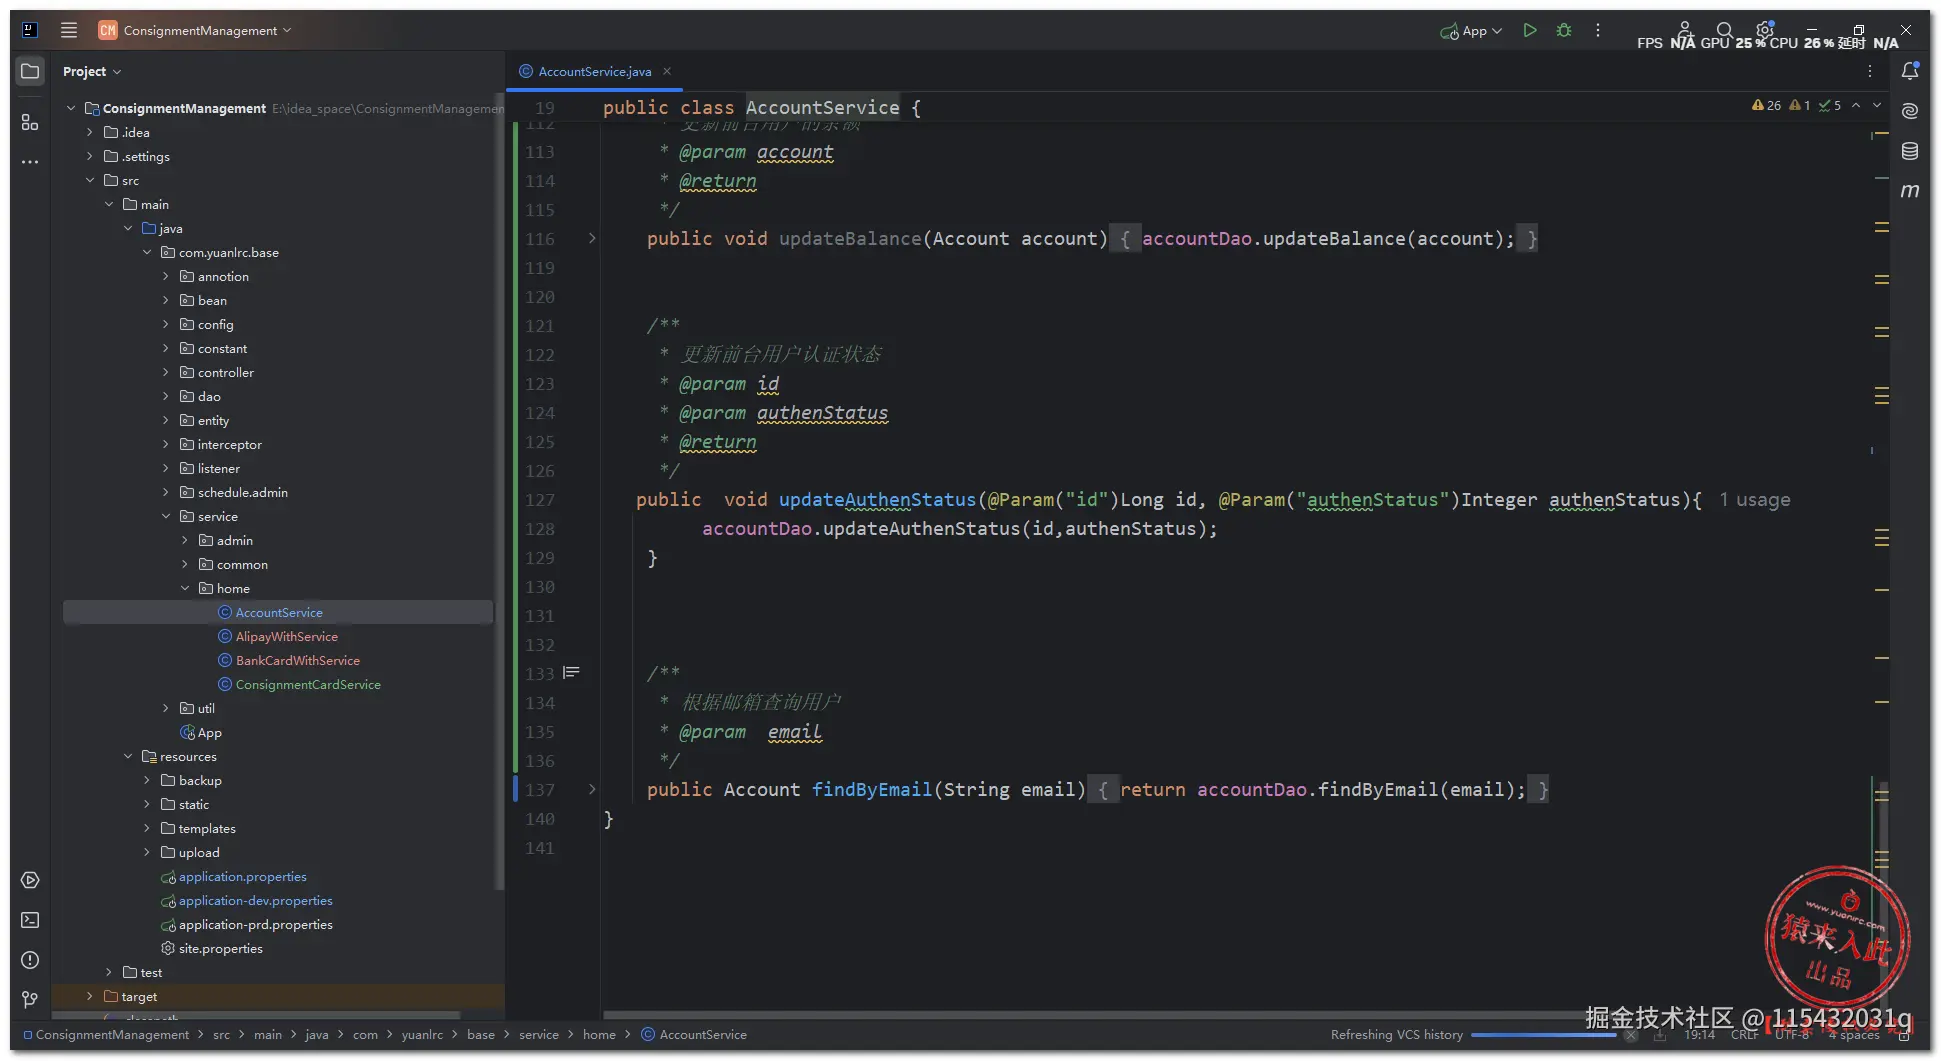Open the App run configuration dropdown
Screen dimensions: 1941x1061
point(1471,31)
